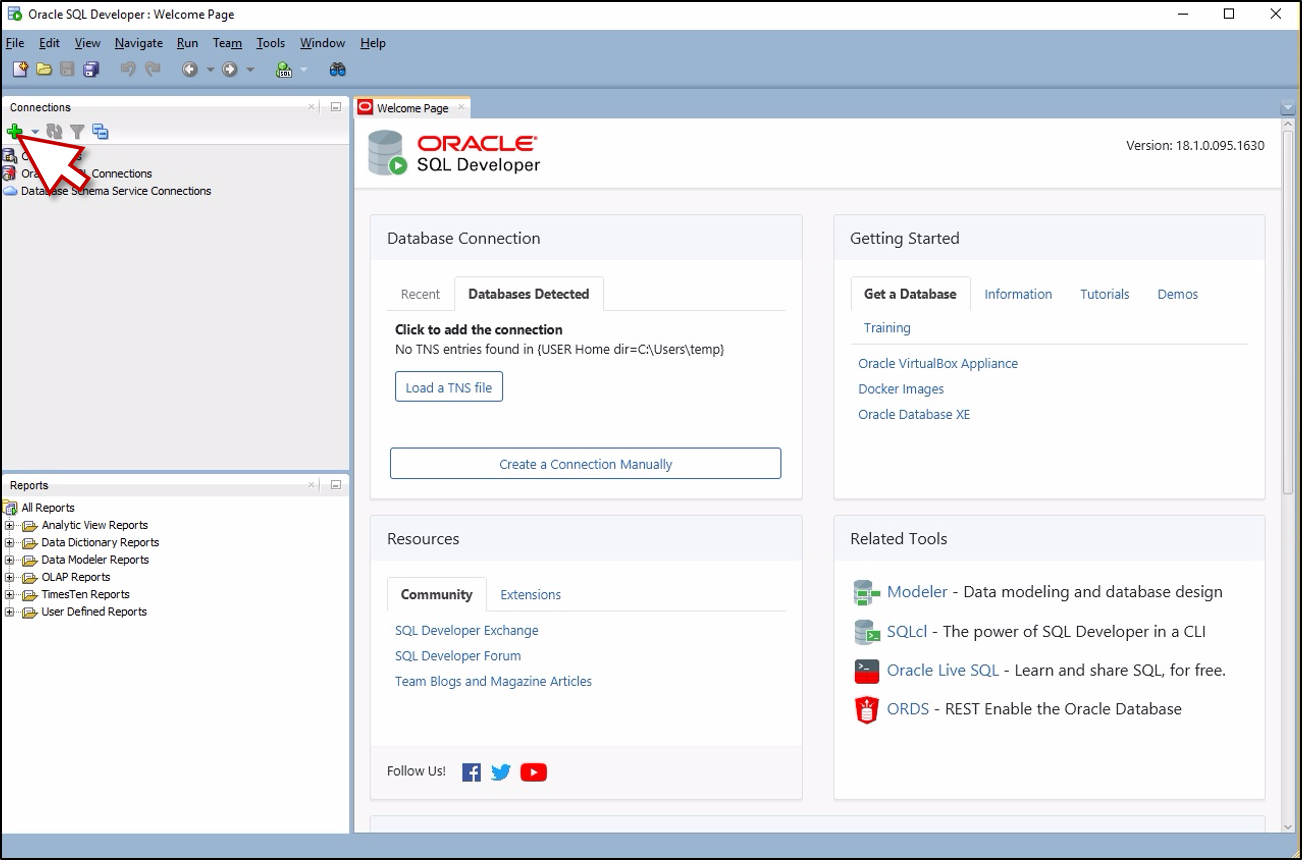Screen dimensions: 1302x860
Task: Open the File menu
Action: click(x=15, y=43)
